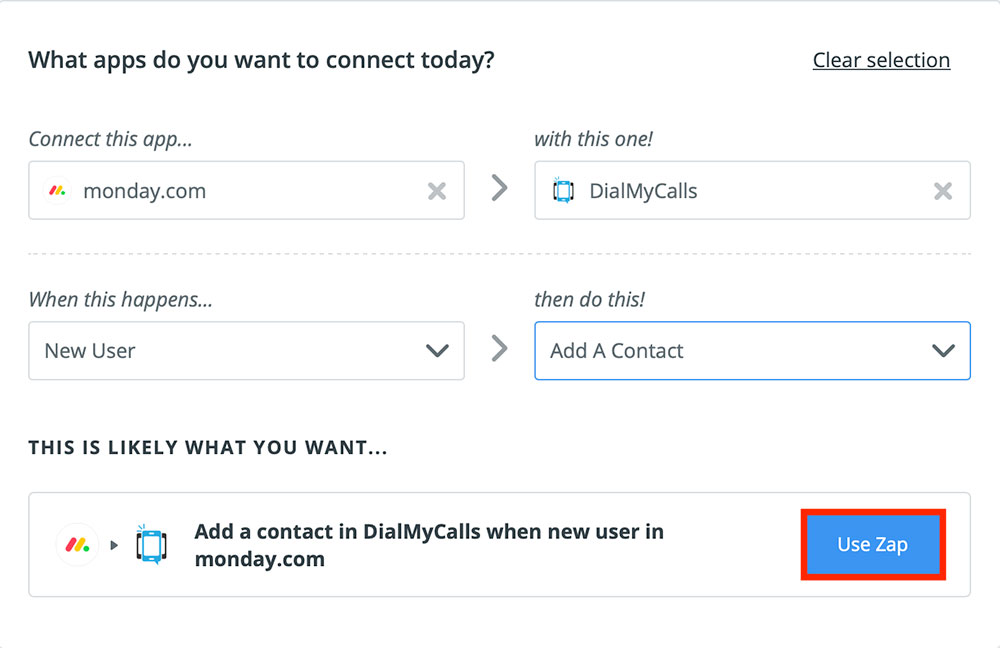
Task: Click the DialMyCalls phone icon in the app field
Action: [563, 190]
